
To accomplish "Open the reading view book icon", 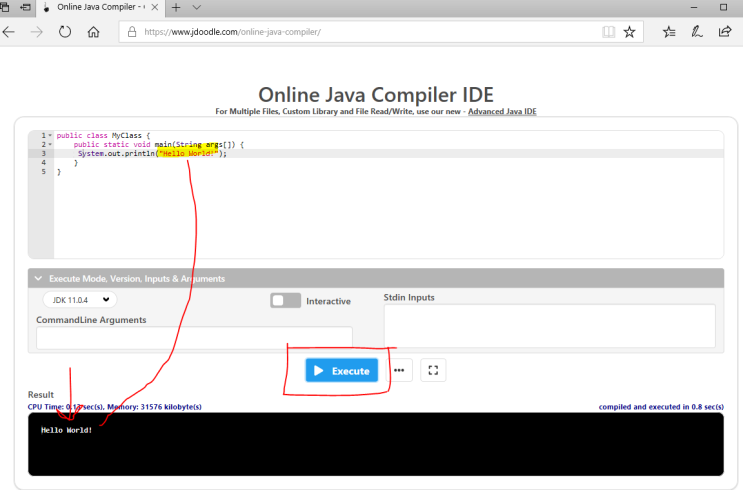I will click(x=608, y=32).
